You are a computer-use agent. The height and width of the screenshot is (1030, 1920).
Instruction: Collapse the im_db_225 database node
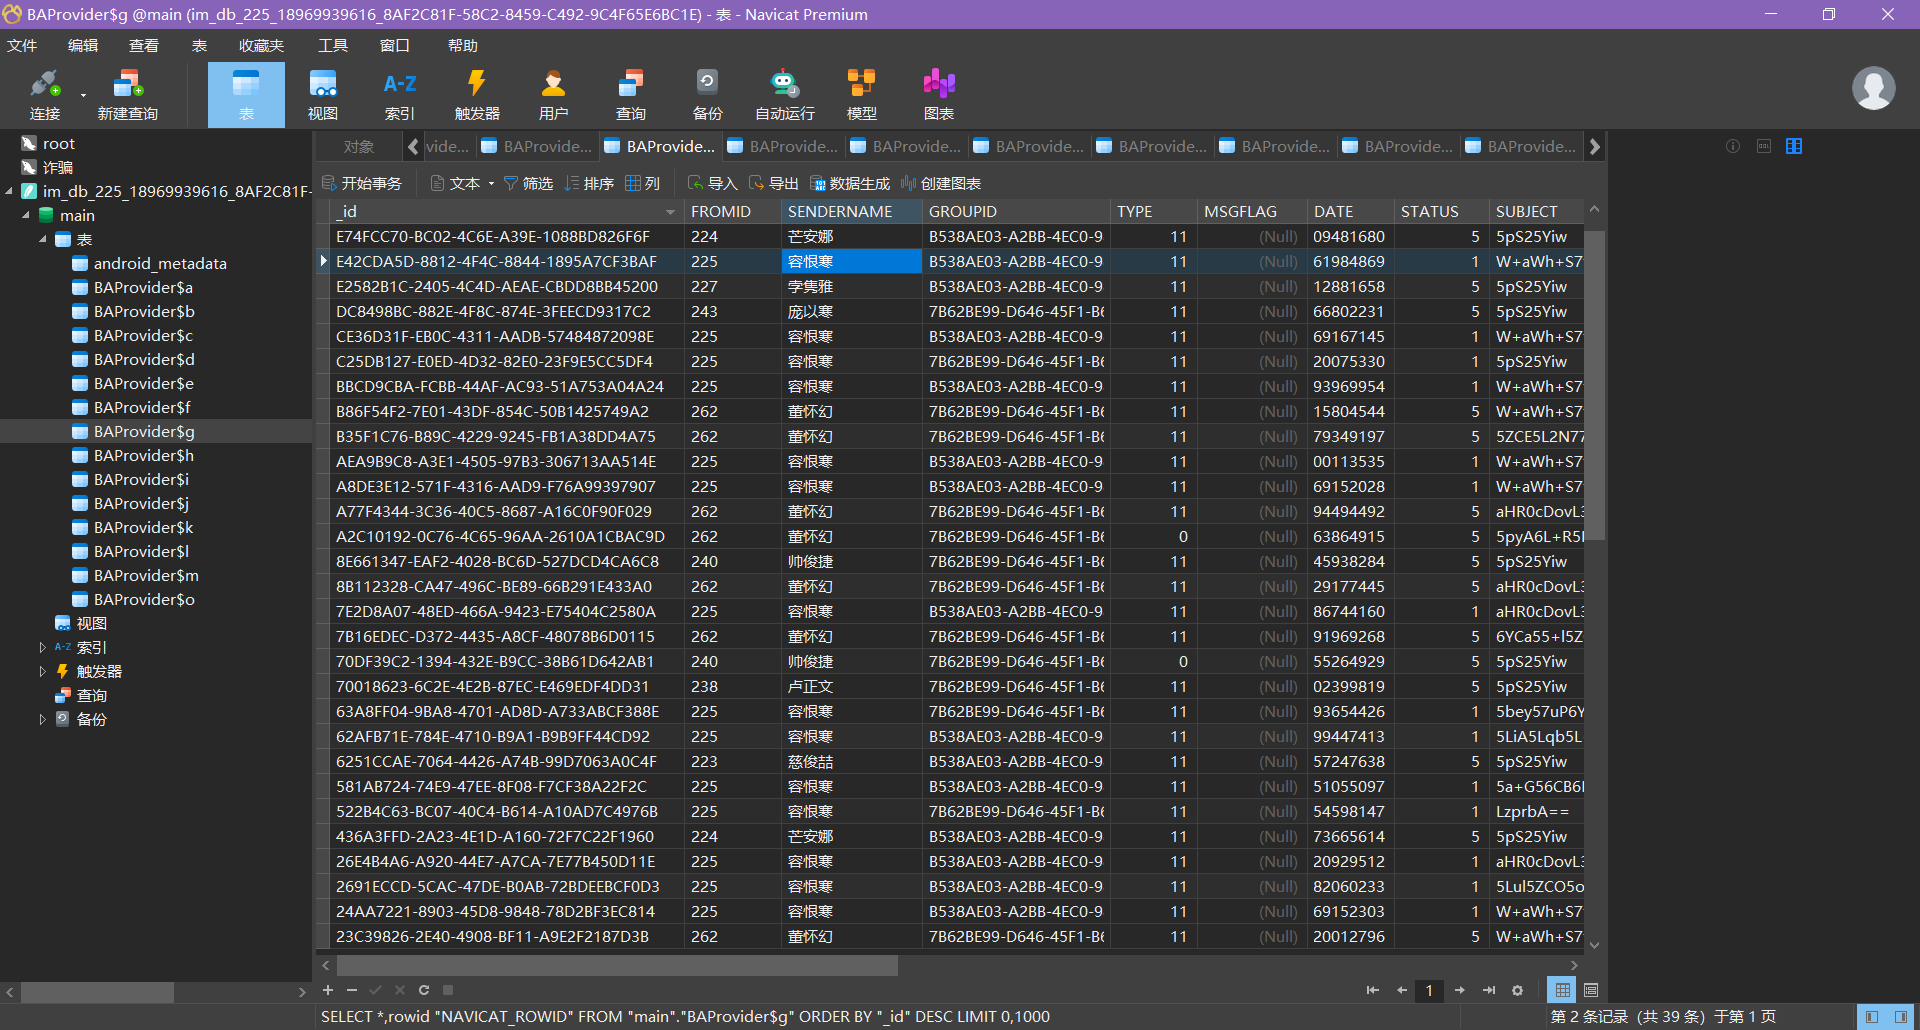pyautogui.click(x=9, y=191)
